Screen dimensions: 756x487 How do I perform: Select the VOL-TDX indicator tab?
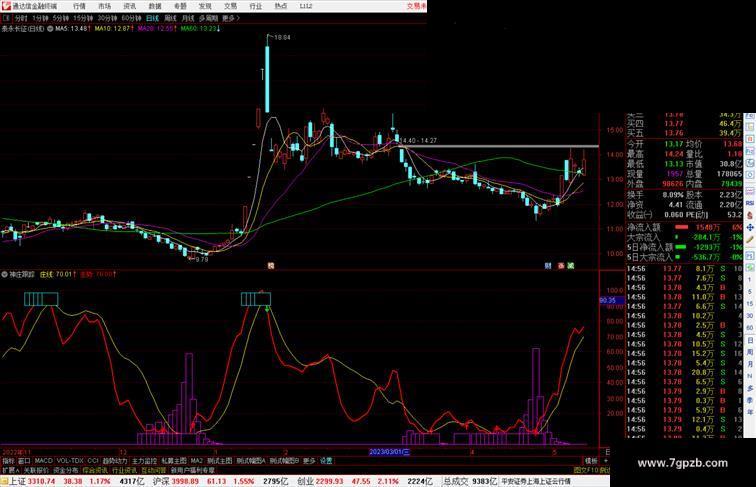pos(70,461)
